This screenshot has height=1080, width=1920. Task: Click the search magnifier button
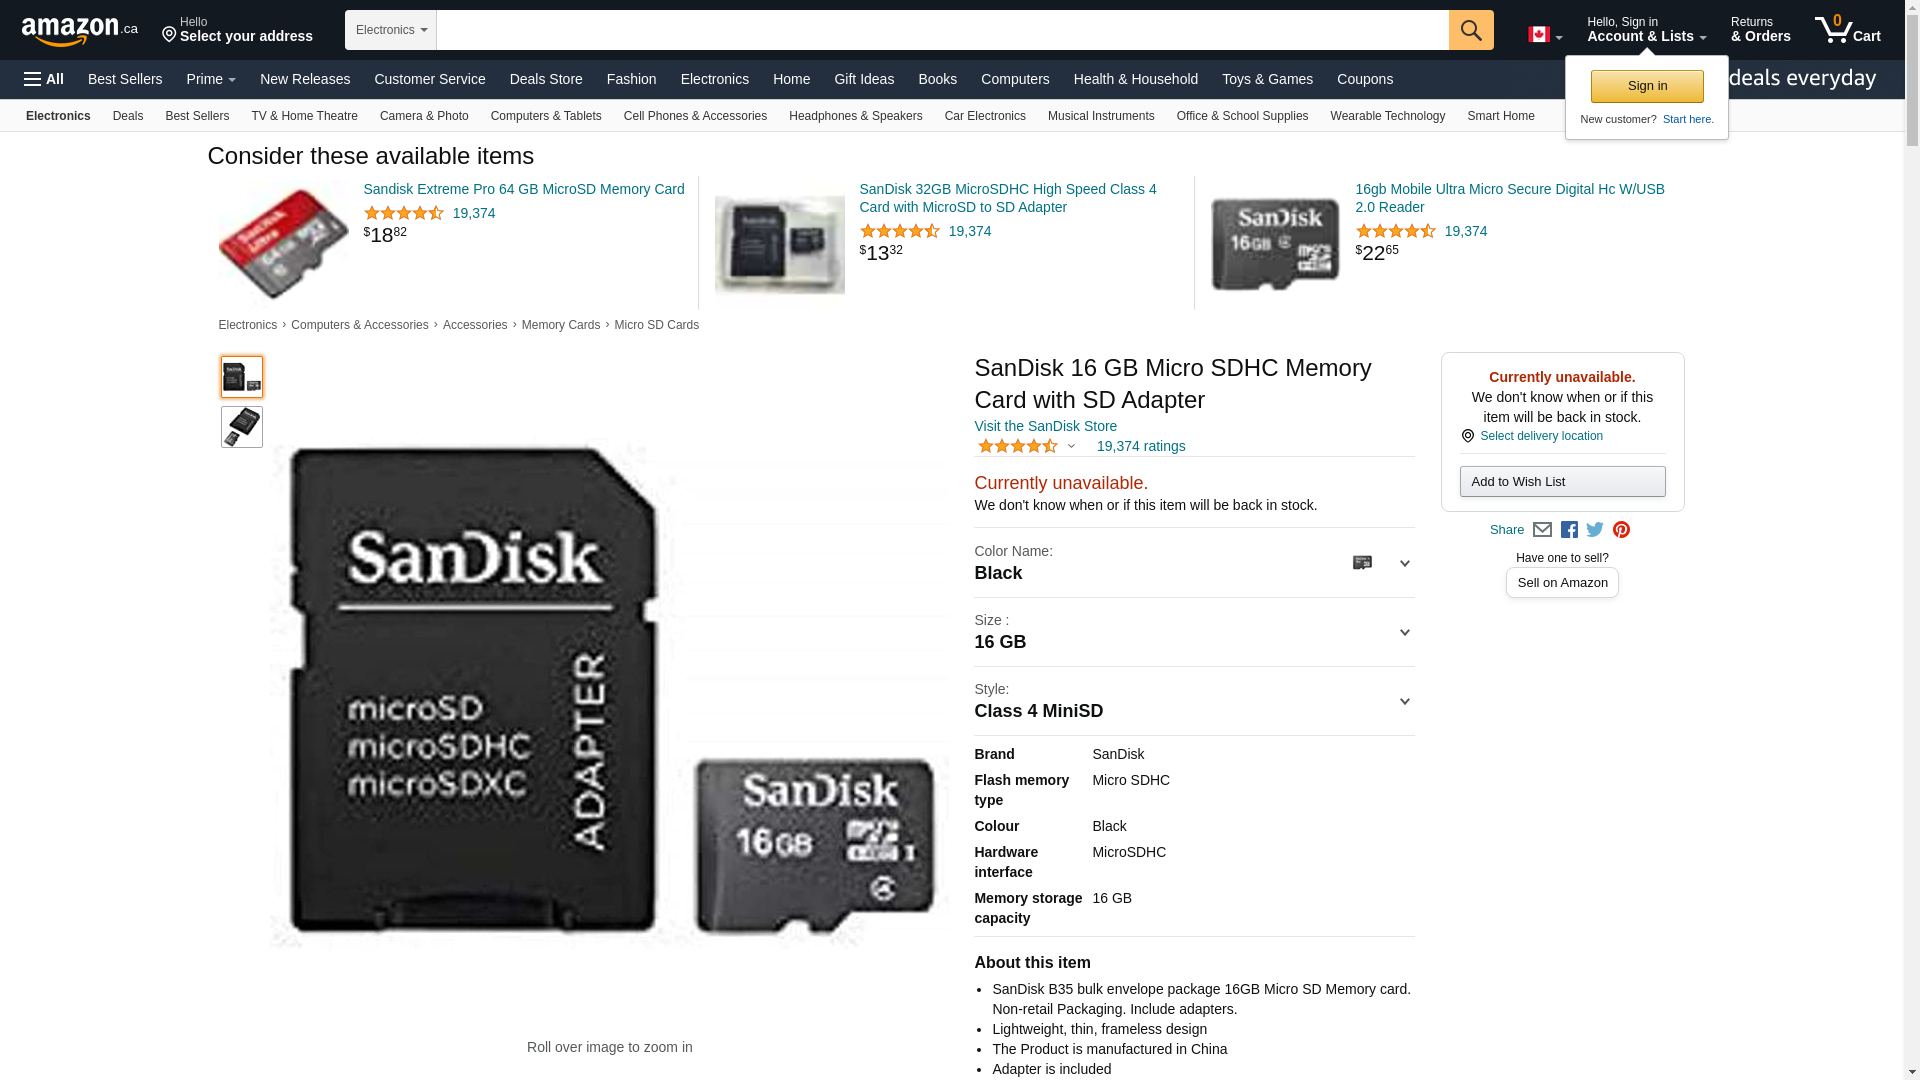click(1471, 30)
